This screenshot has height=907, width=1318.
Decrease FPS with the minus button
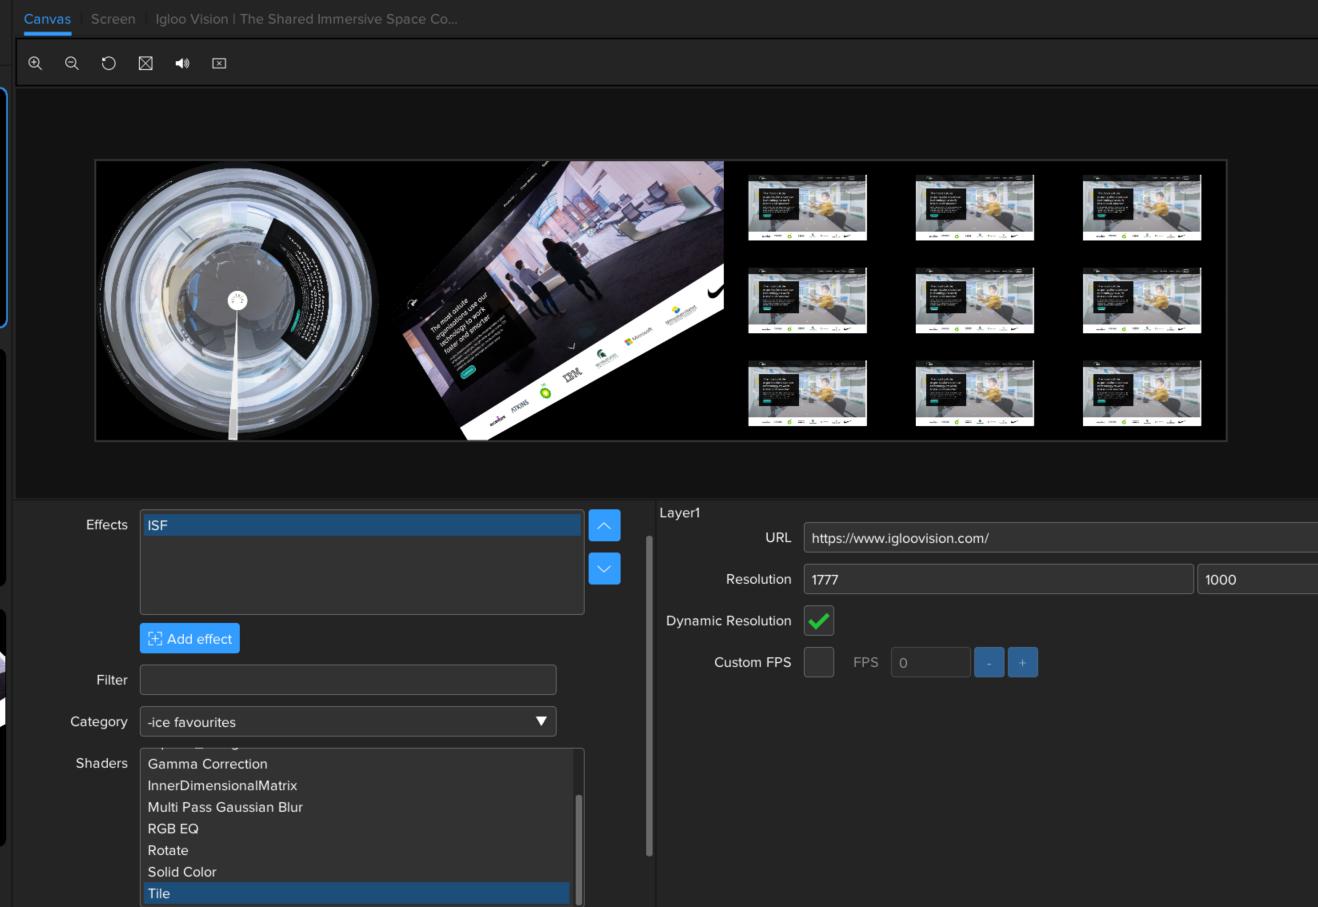click(988, 662)
